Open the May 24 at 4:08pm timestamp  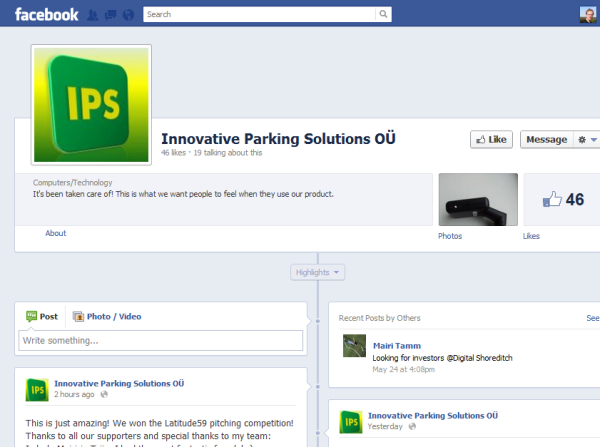tap(404, 369)
